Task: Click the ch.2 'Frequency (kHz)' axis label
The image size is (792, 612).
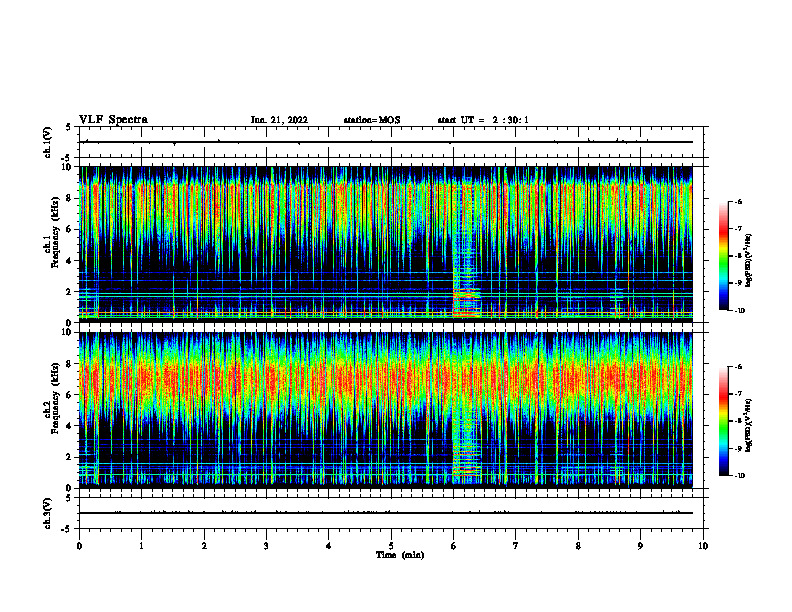Action: [56, 398]
